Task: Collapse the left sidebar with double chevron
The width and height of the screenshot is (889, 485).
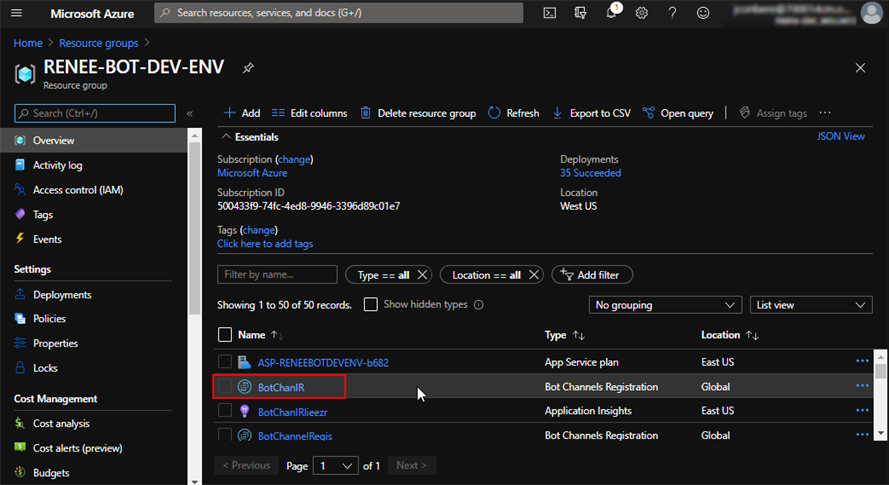Action: point(190,114)
